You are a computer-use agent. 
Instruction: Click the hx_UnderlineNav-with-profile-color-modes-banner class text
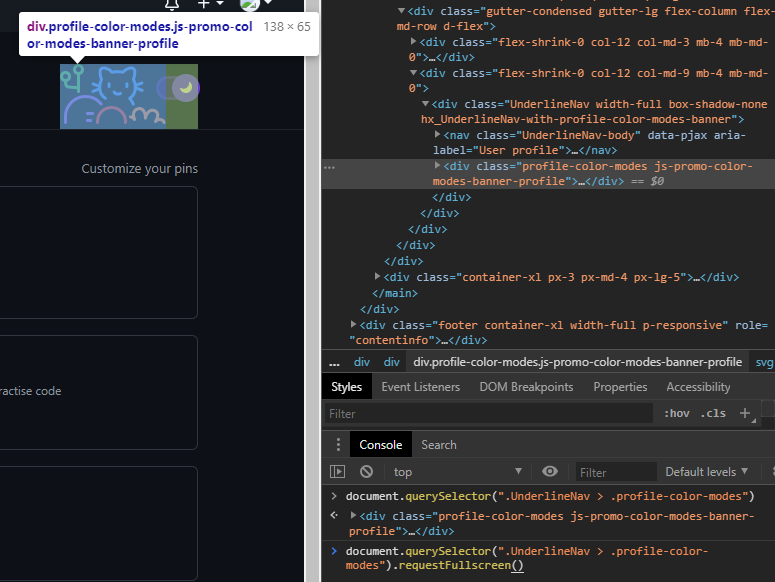point(578,119)
